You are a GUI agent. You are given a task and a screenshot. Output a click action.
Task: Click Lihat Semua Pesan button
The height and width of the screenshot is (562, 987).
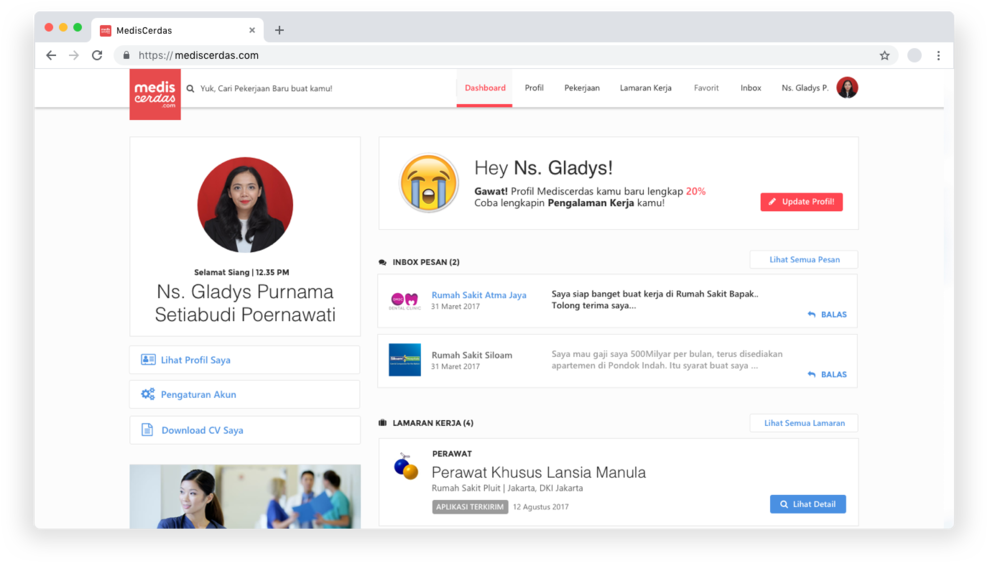[x=803, y=260]
